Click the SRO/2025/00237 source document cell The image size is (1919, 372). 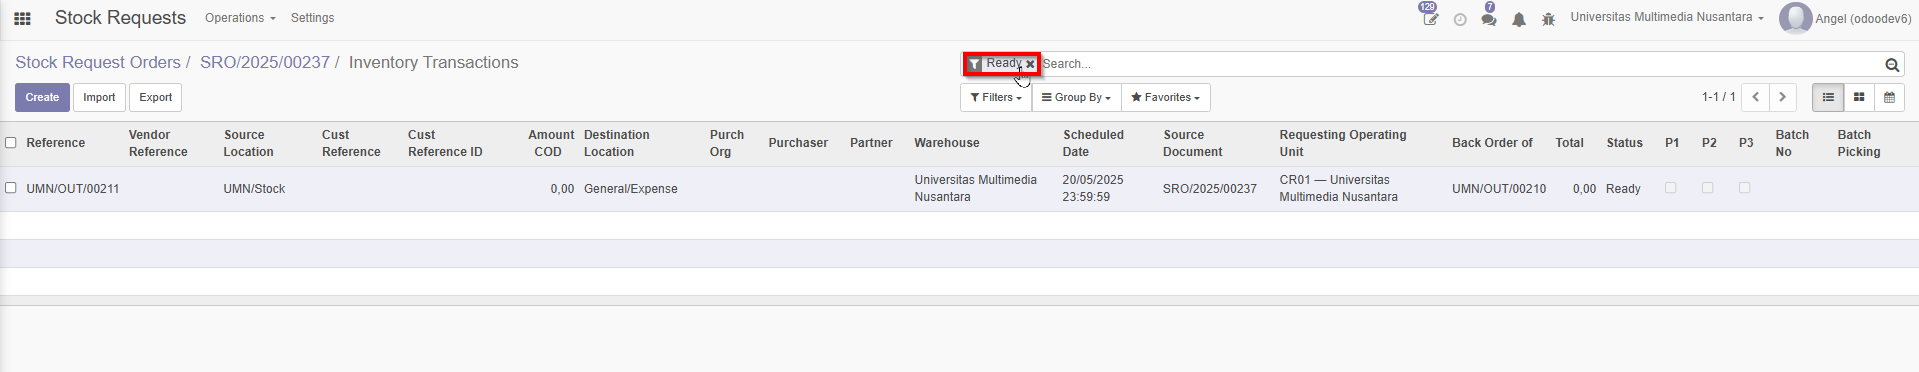[1210, 189]
